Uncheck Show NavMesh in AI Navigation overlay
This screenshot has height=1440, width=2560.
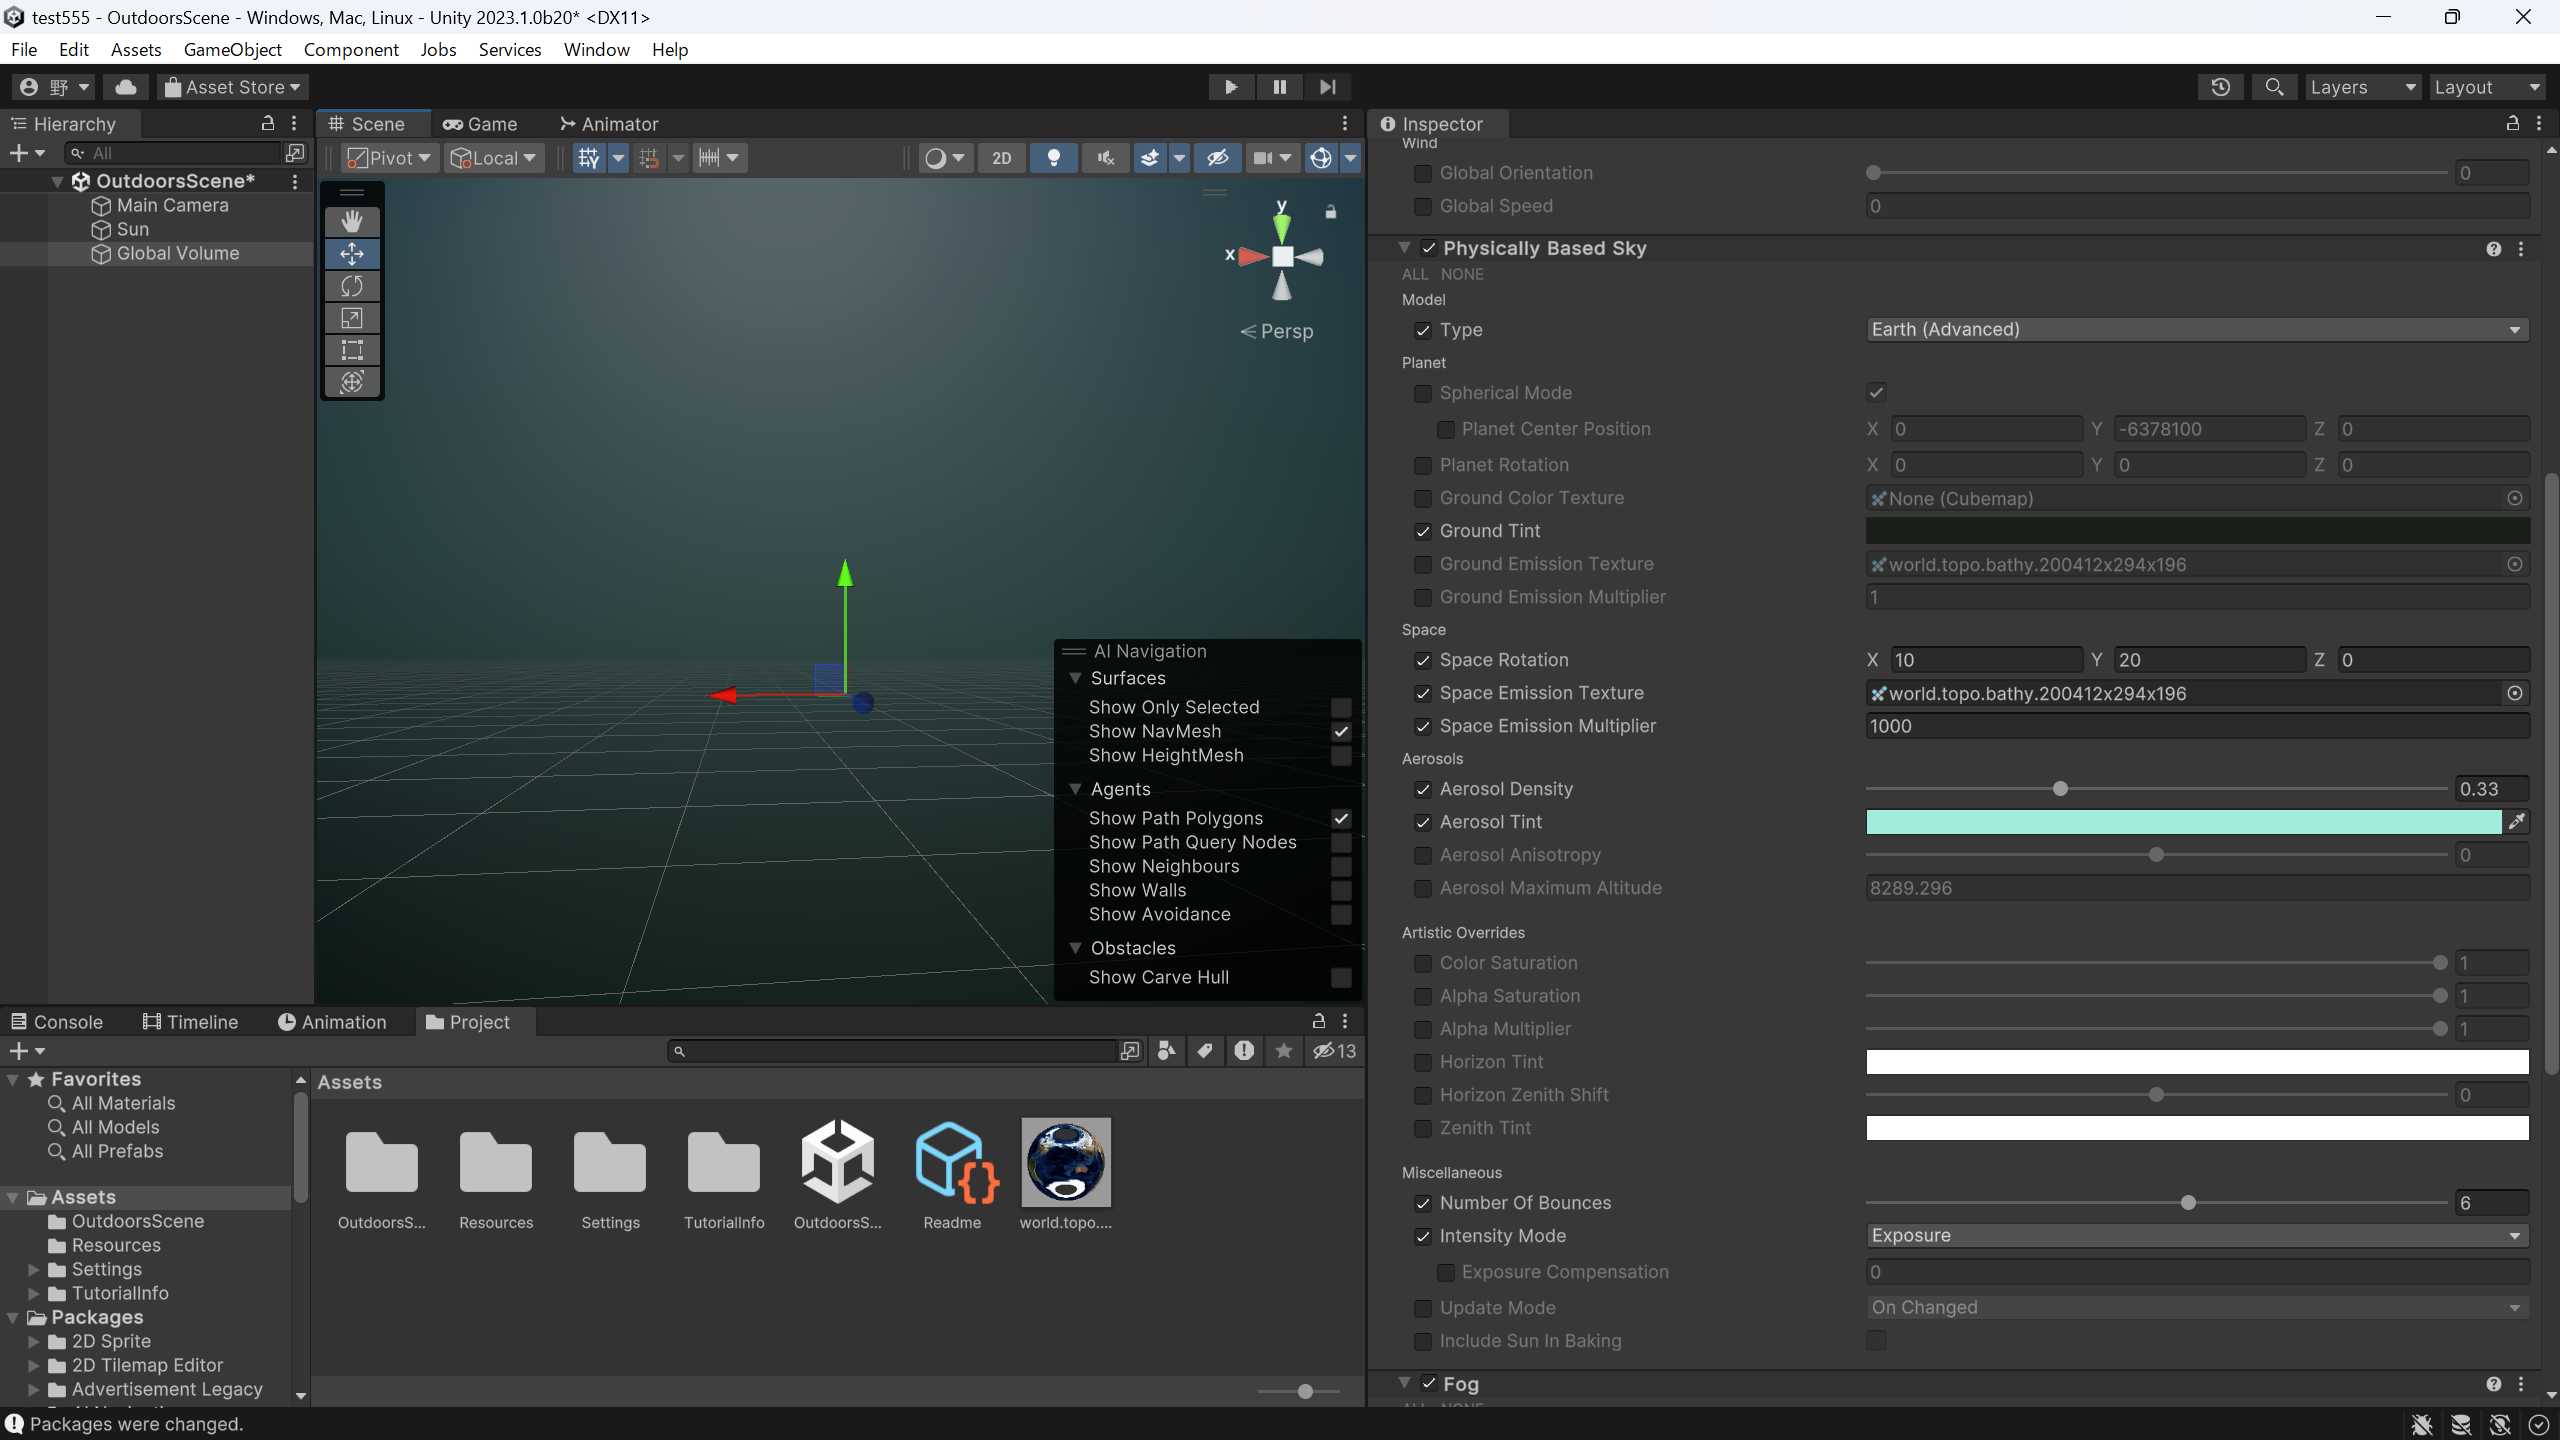click(x=1341, y=731)
